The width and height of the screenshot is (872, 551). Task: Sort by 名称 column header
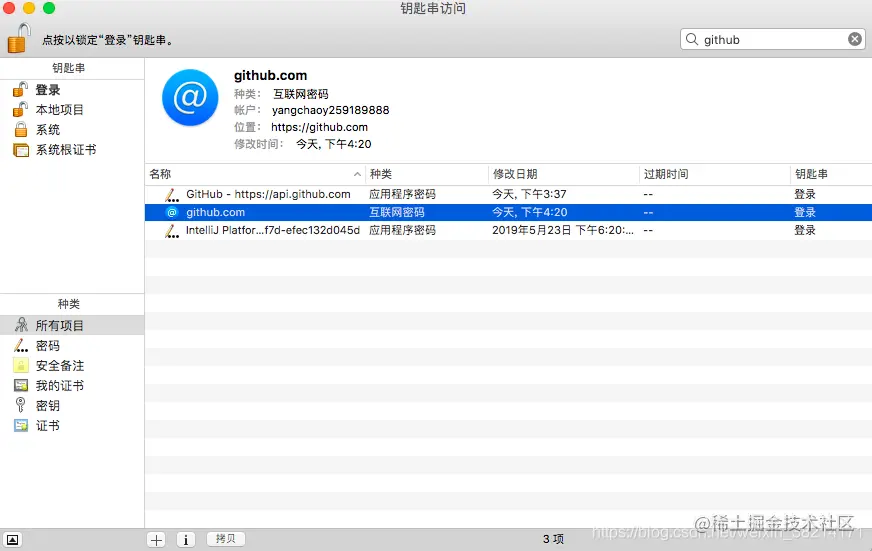click(x=255, y=174)
